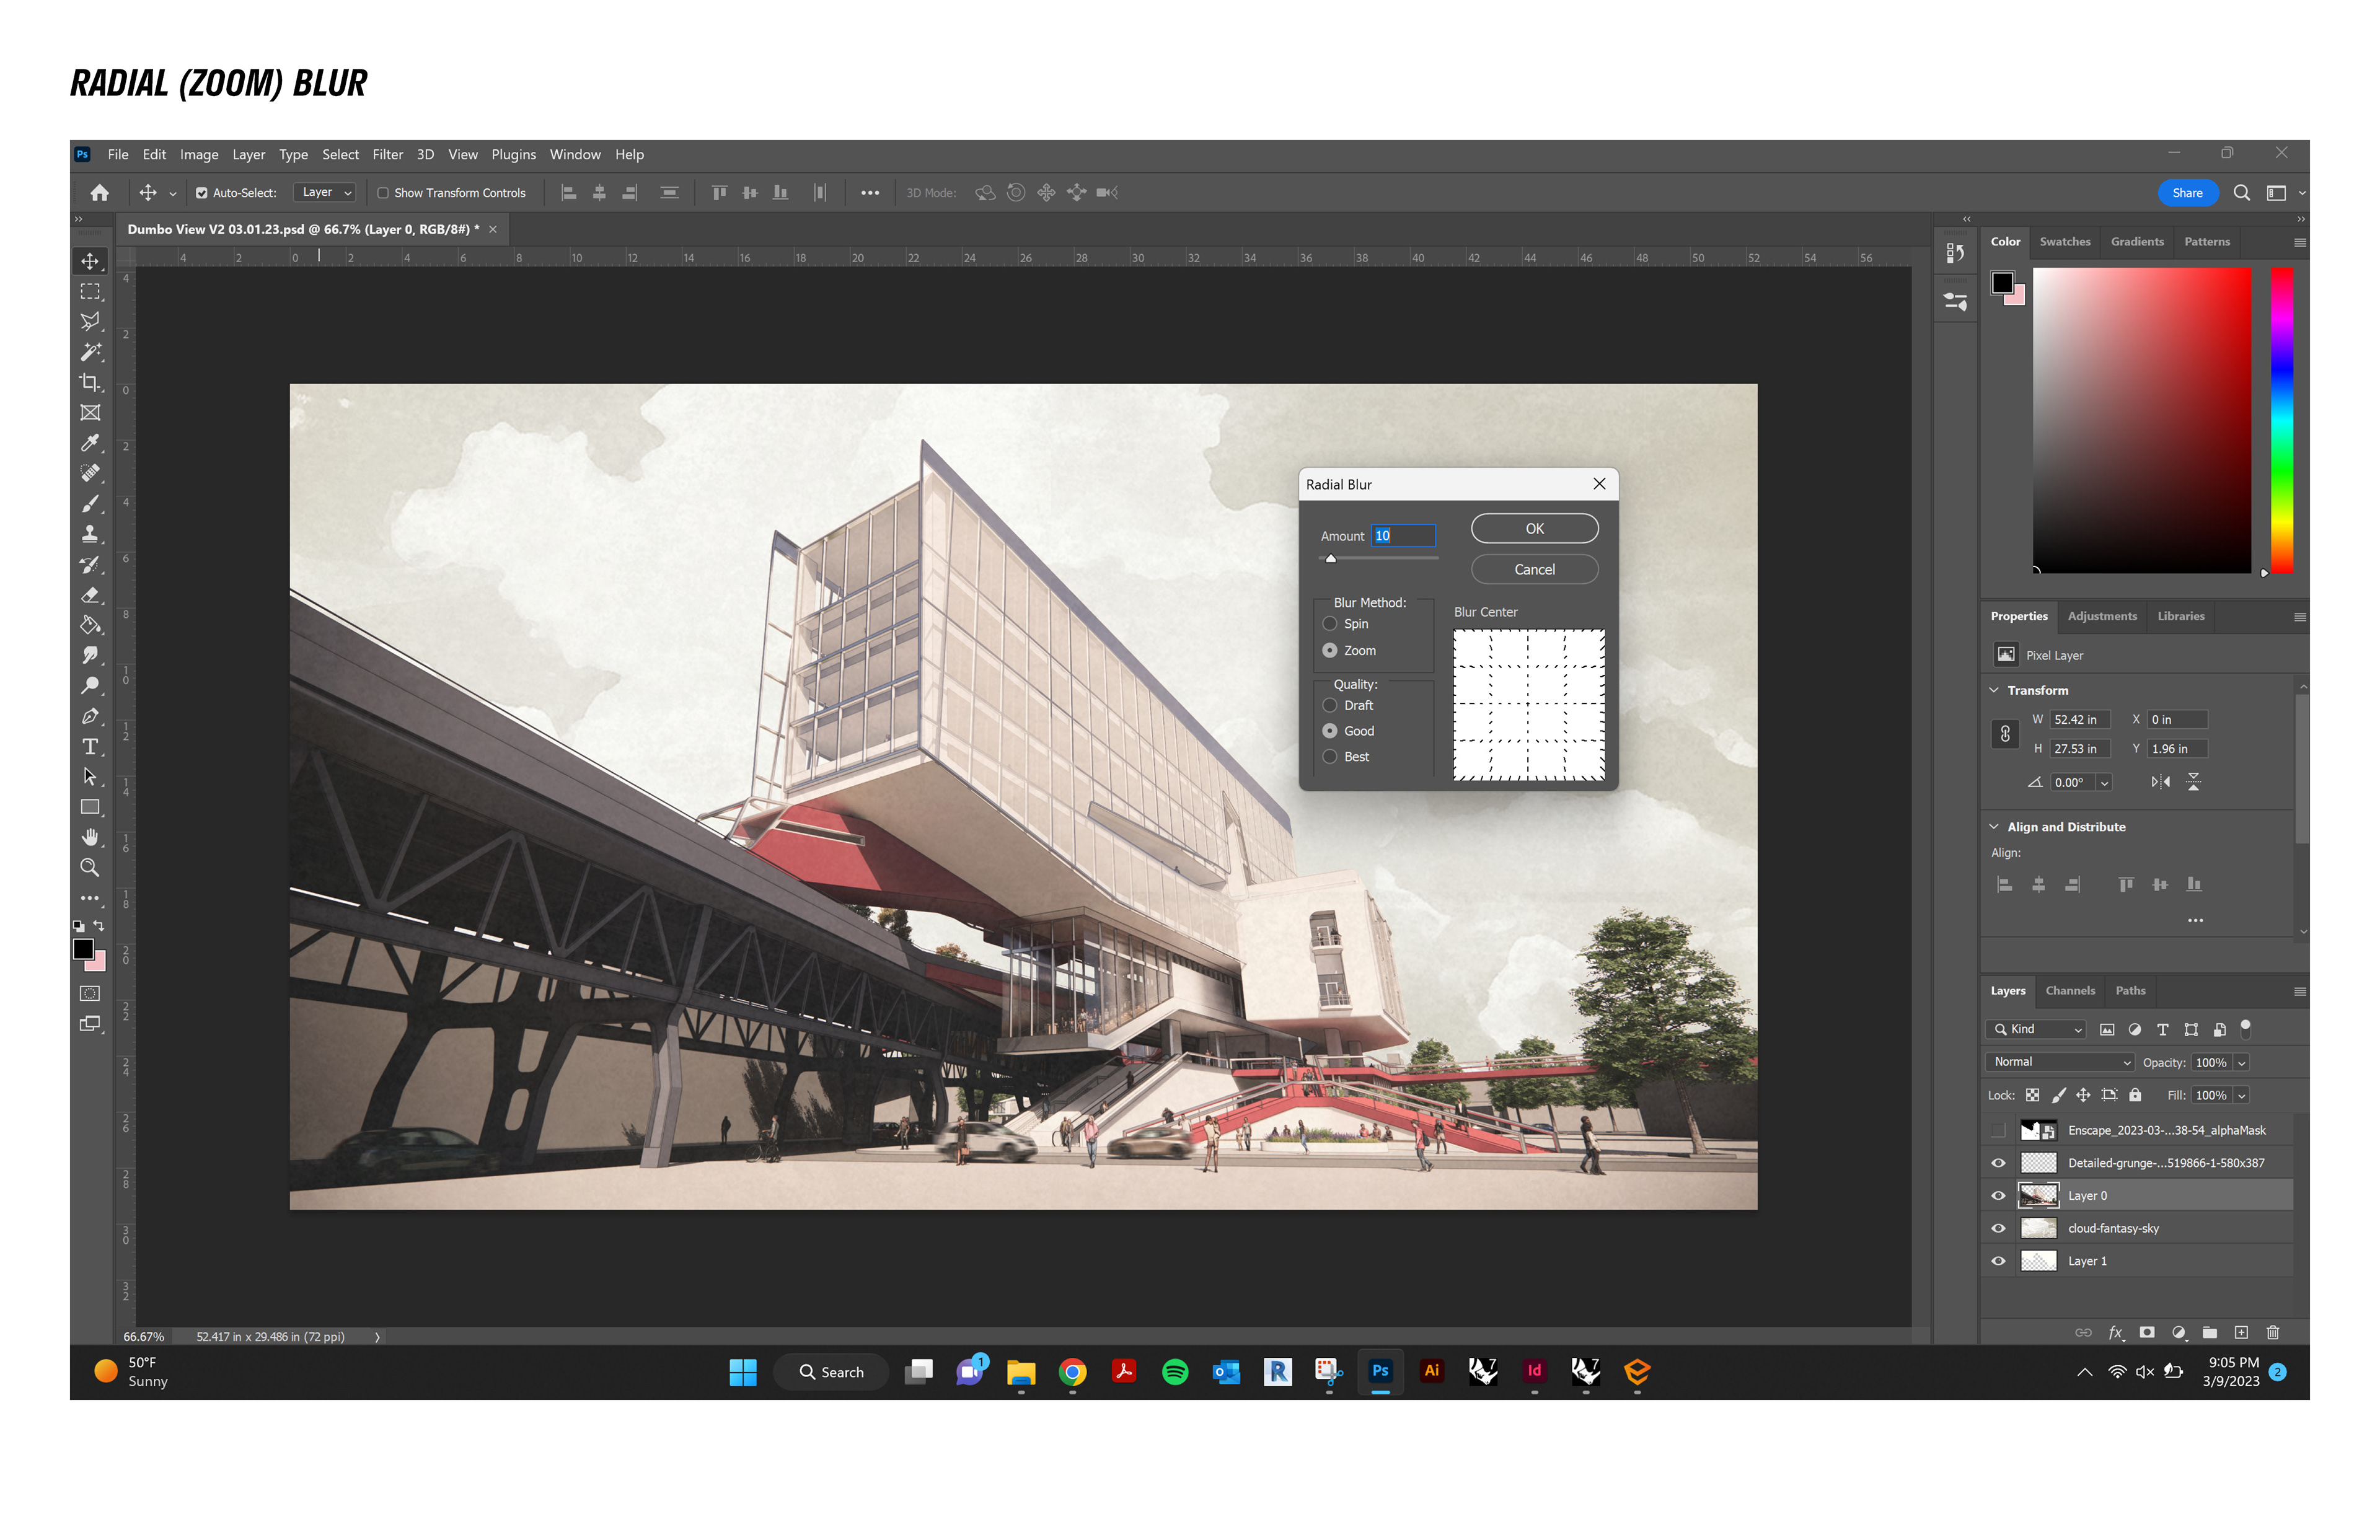Click the delete layer trash icon
Image resolution: width=2380 pixels, height=1540 pixels.
click(x=2273, y=1332)
